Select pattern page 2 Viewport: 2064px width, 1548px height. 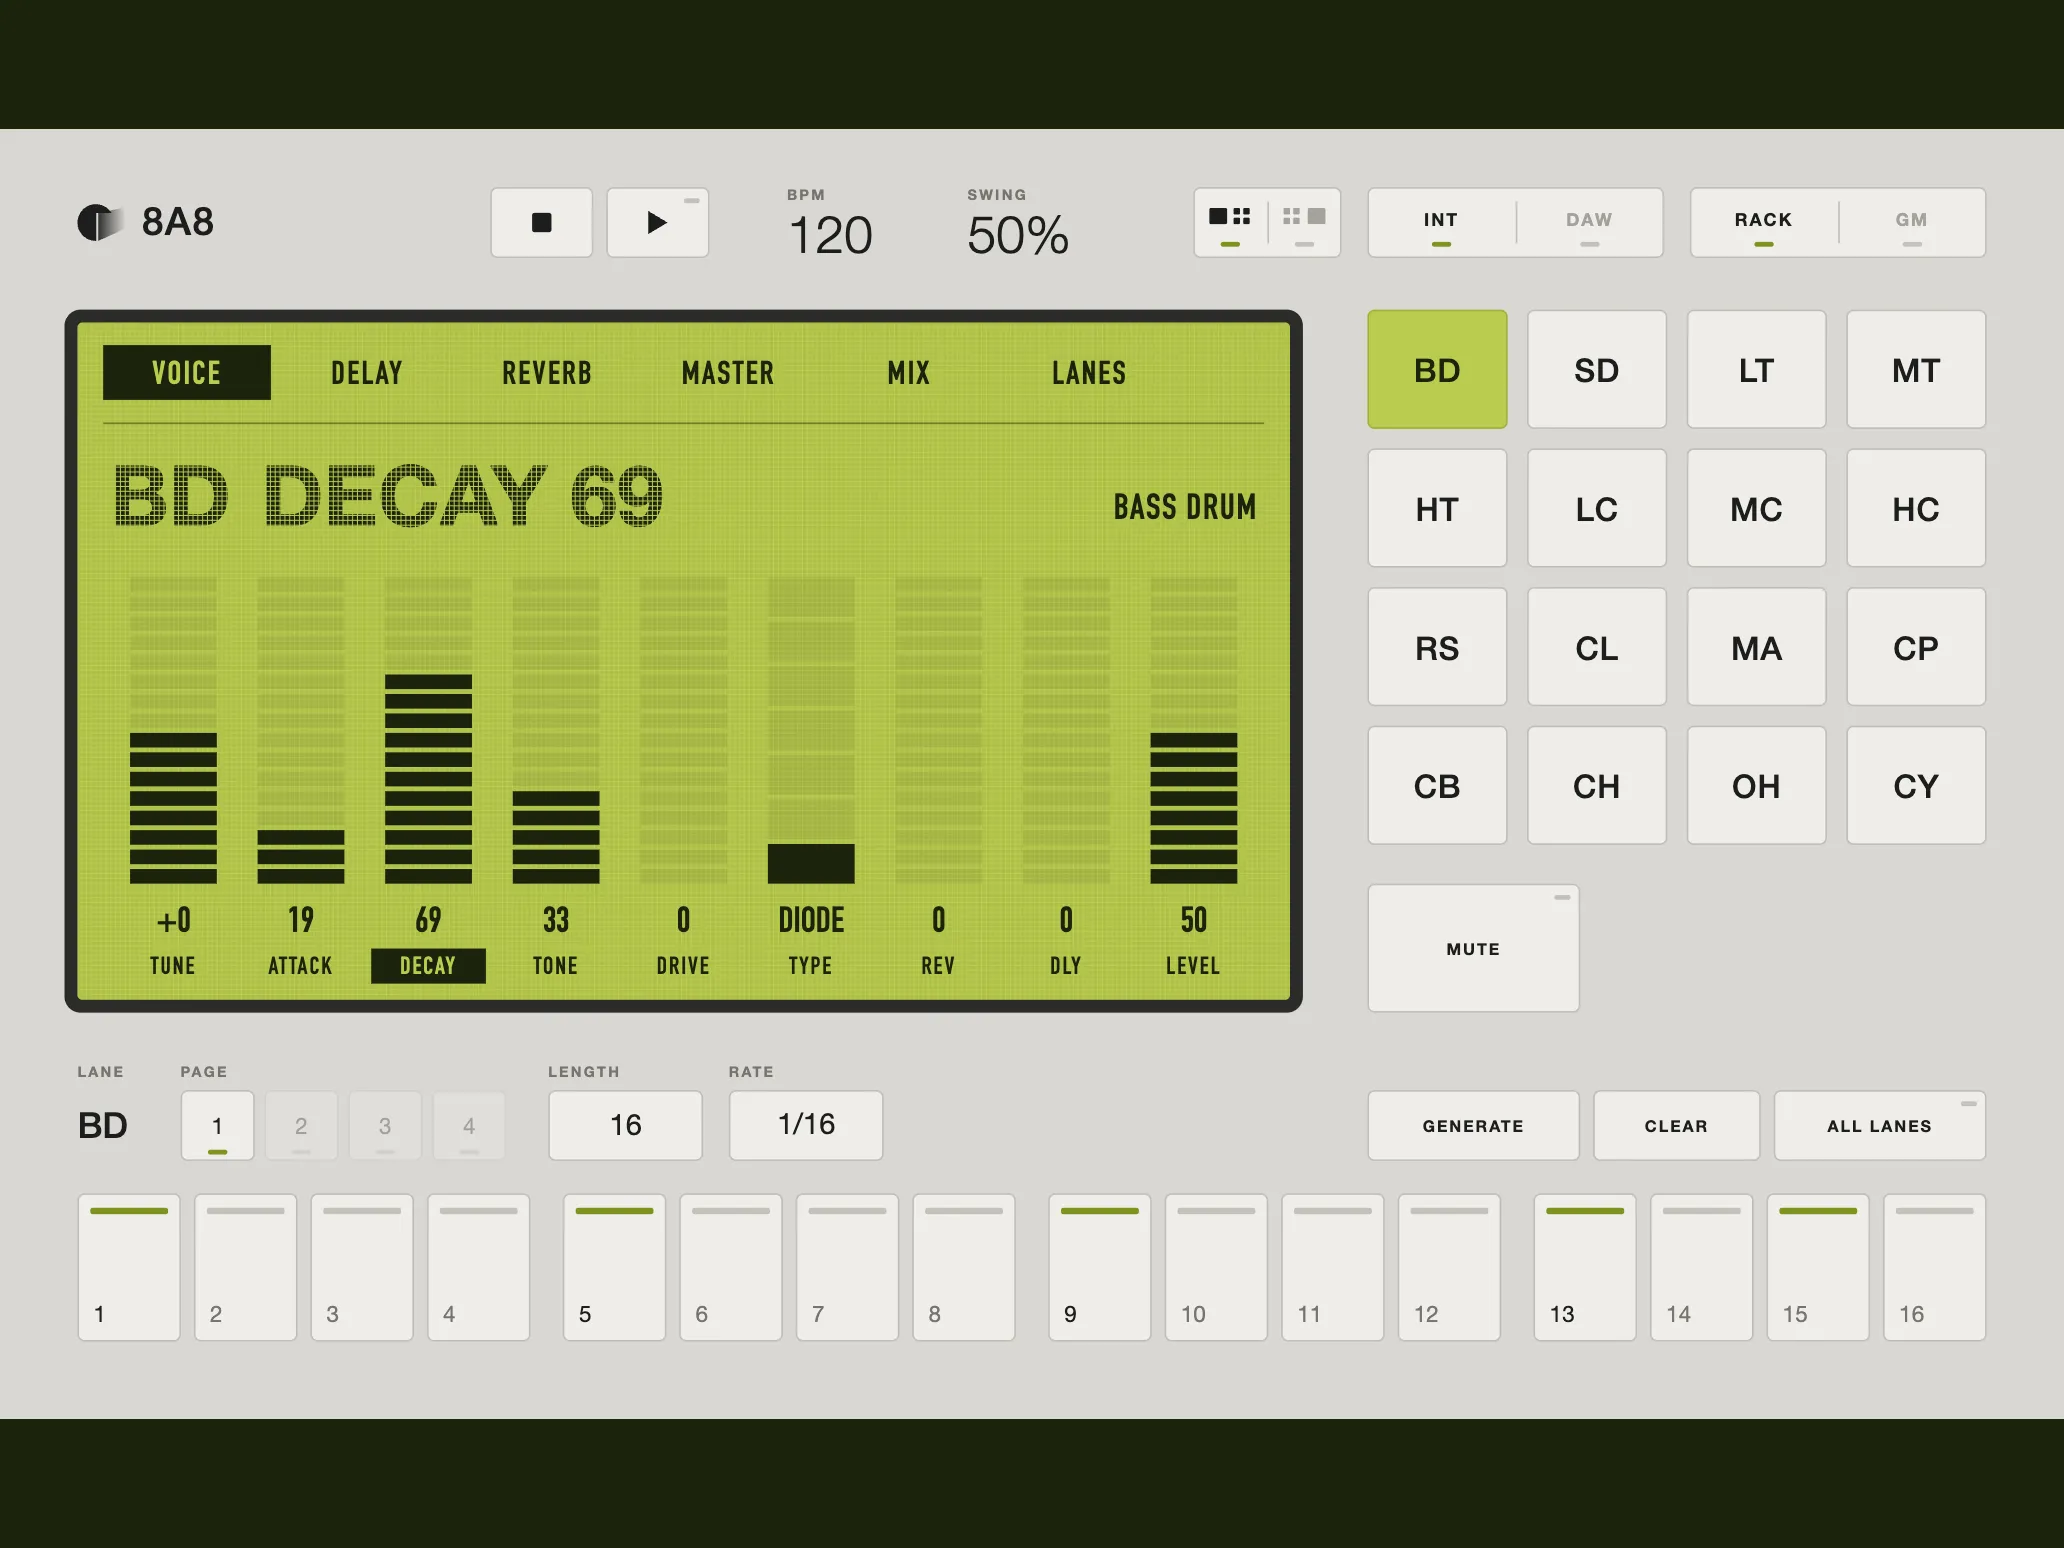(x=301, y=1125)
